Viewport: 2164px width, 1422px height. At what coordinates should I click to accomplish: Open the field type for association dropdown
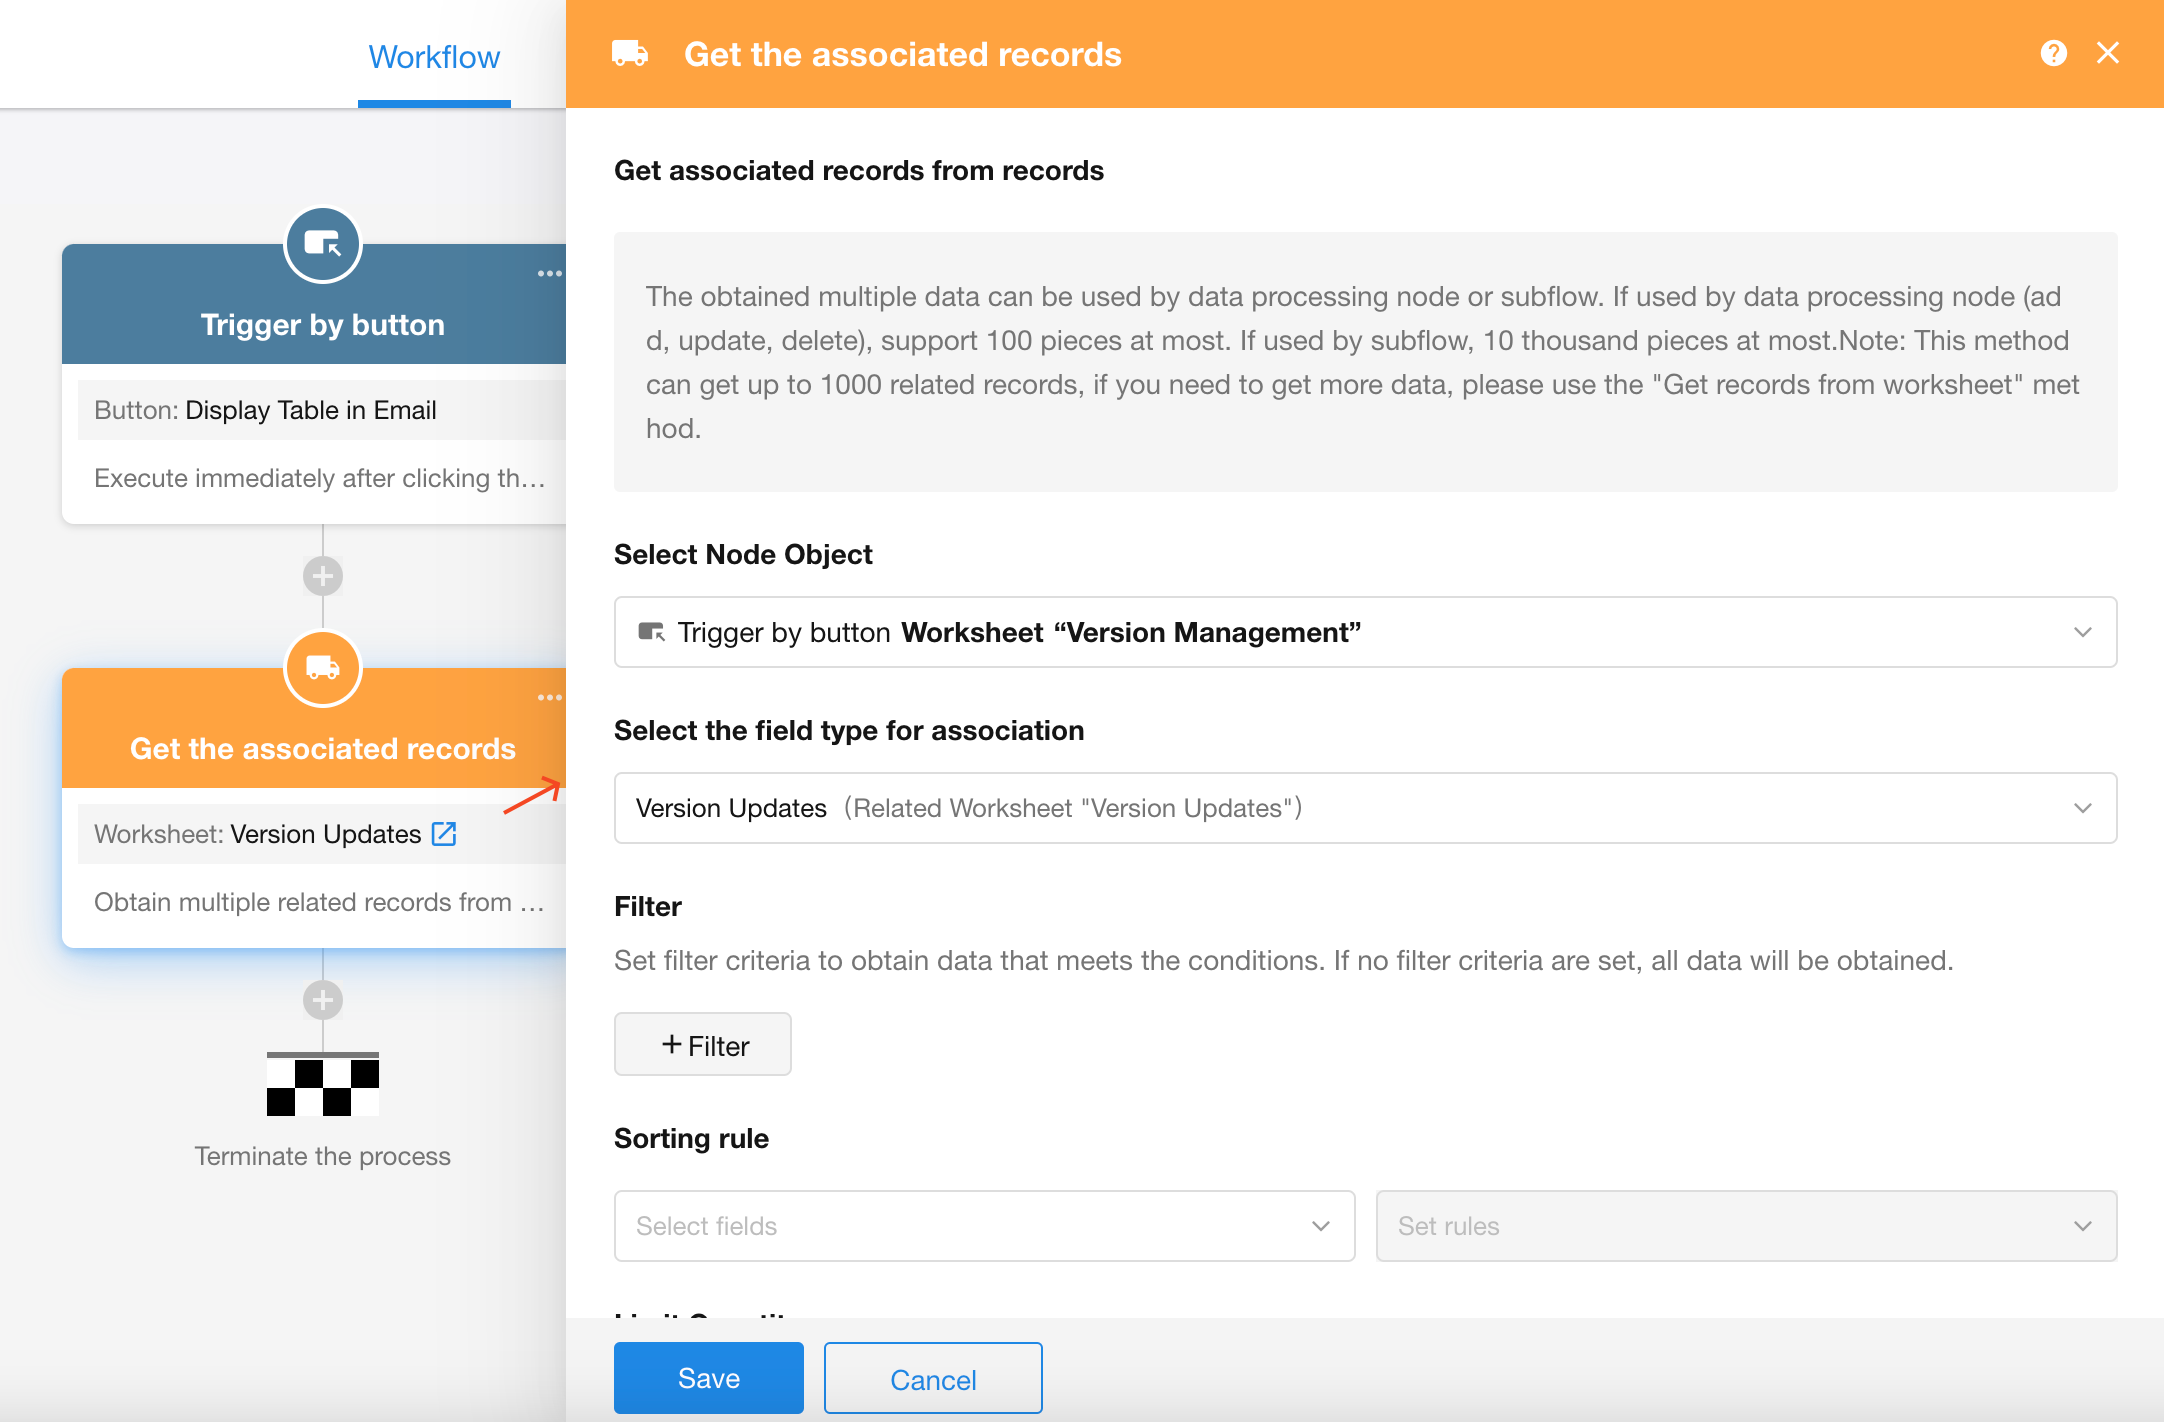click(1365, 808)
